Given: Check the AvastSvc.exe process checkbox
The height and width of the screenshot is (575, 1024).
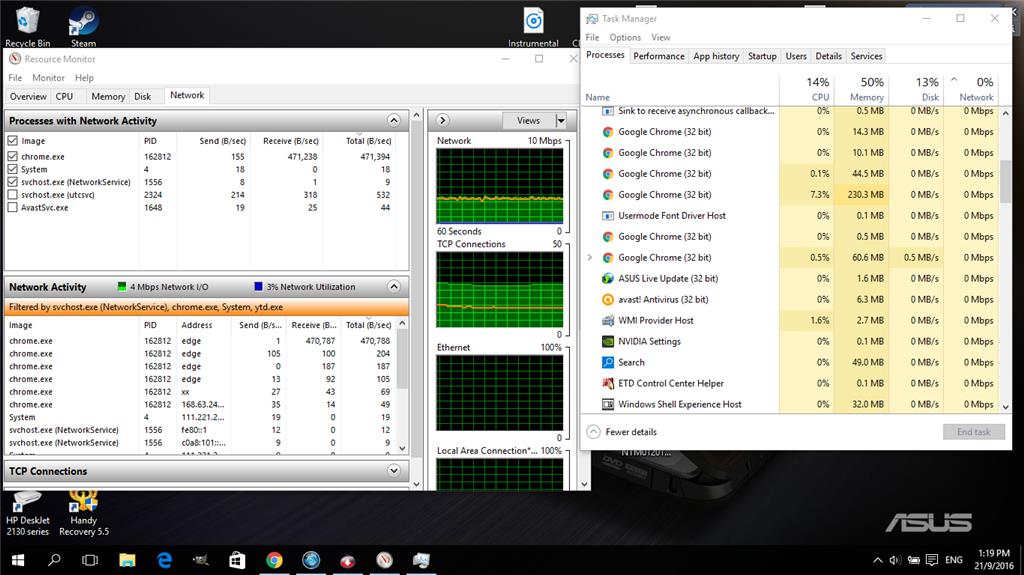Looking at the screenshot, I should click(13, 208).
